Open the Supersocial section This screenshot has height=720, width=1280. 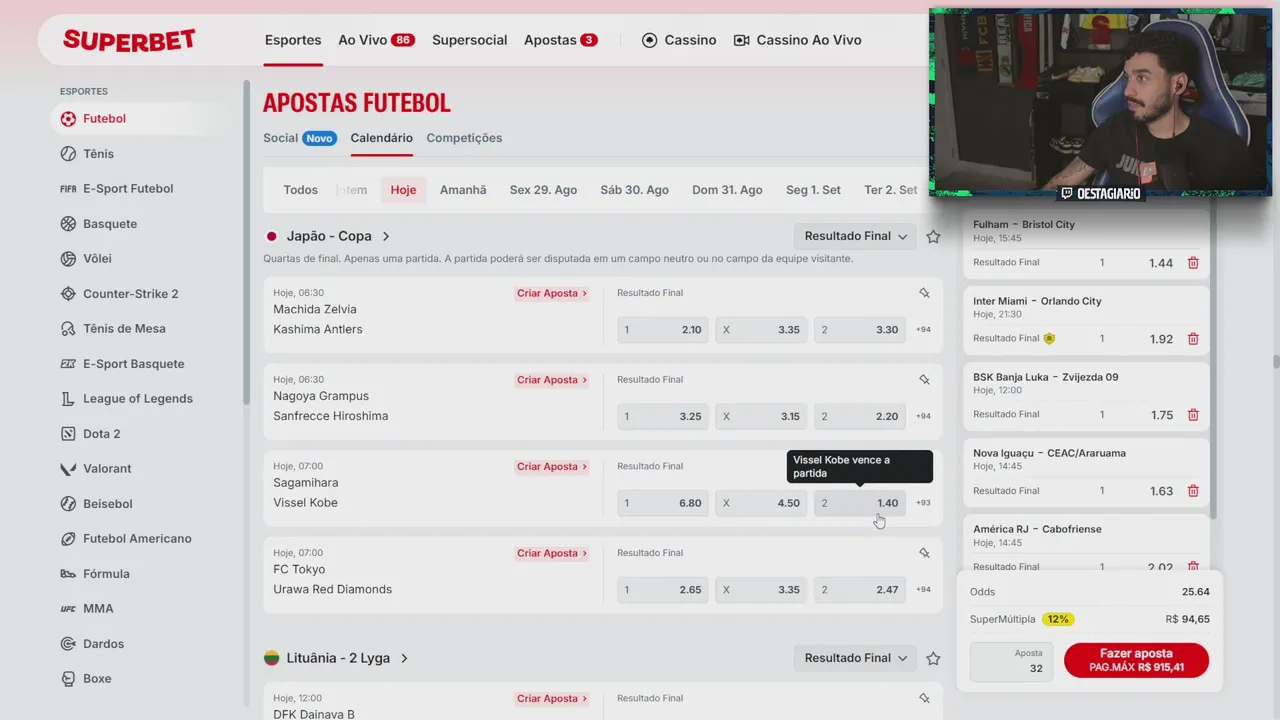(x=470, y=40)
